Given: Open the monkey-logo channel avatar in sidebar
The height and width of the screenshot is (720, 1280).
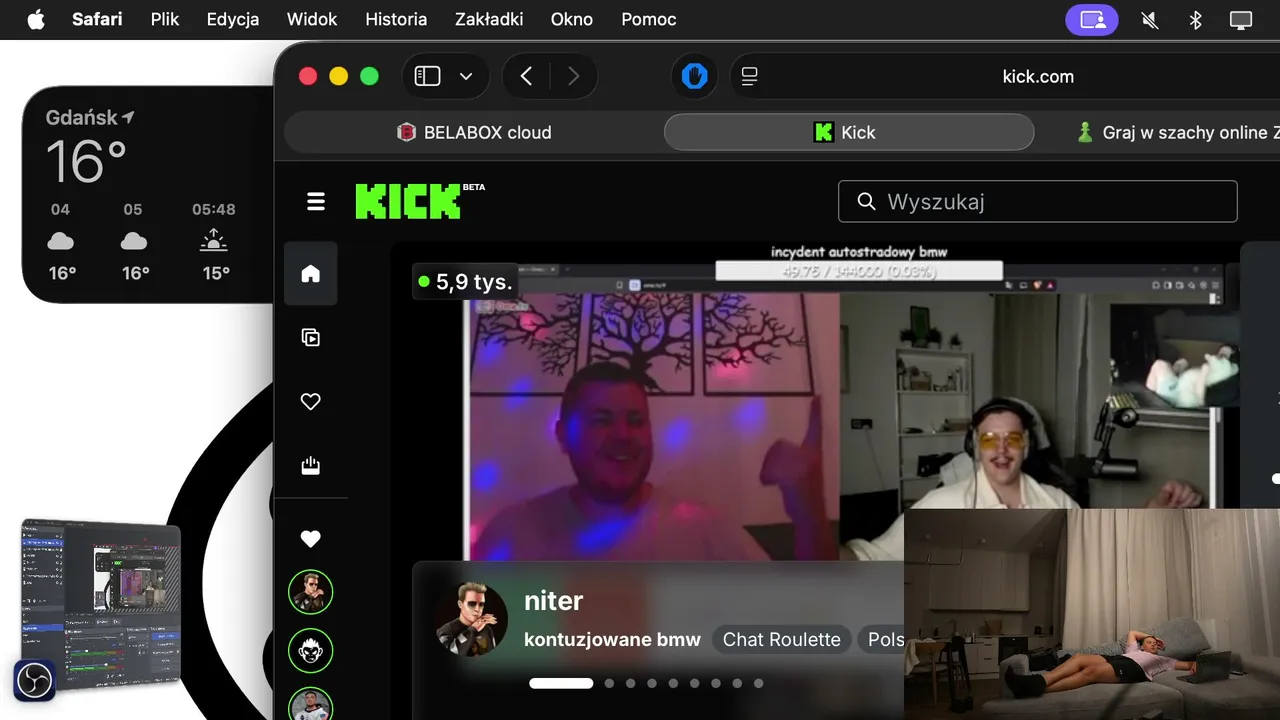Looking at the screenshot, I should coord(311,651).
